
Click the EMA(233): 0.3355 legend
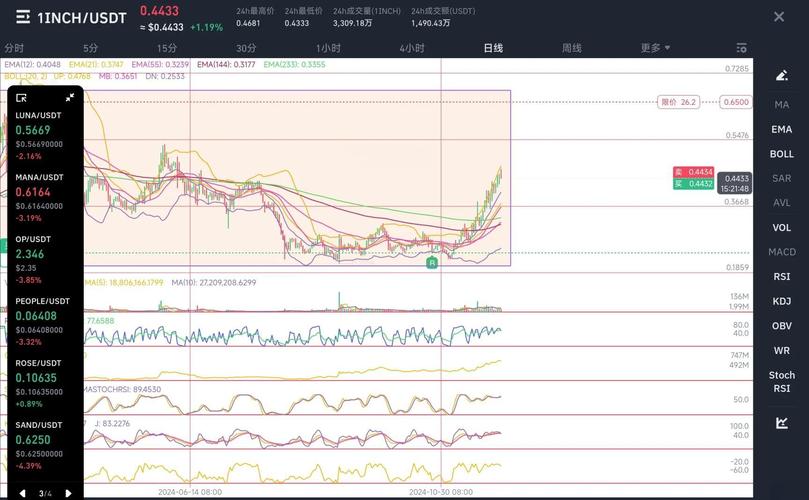coord(294,64)
